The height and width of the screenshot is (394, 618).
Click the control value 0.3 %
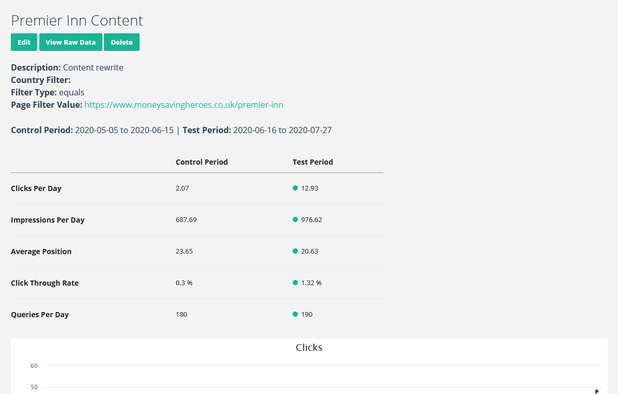coord(184,283)
